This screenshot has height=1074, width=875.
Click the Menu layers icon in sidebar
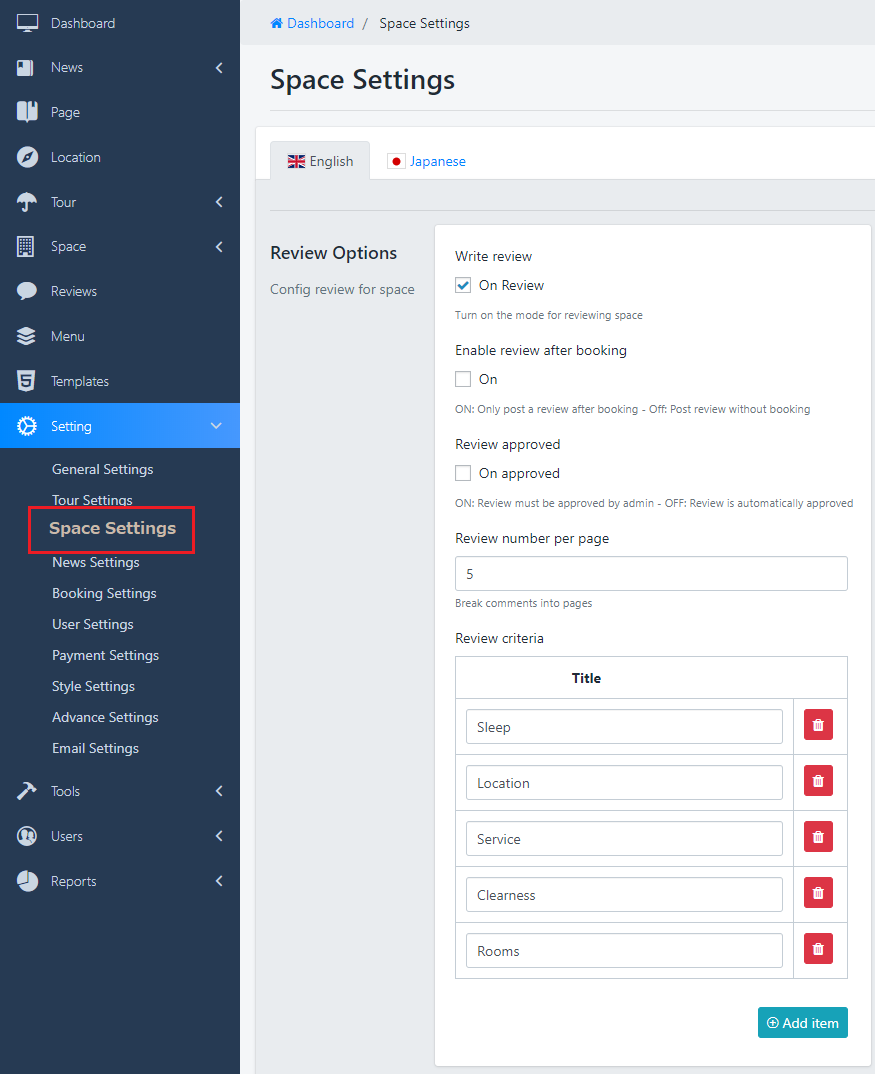tap(27, 336)
